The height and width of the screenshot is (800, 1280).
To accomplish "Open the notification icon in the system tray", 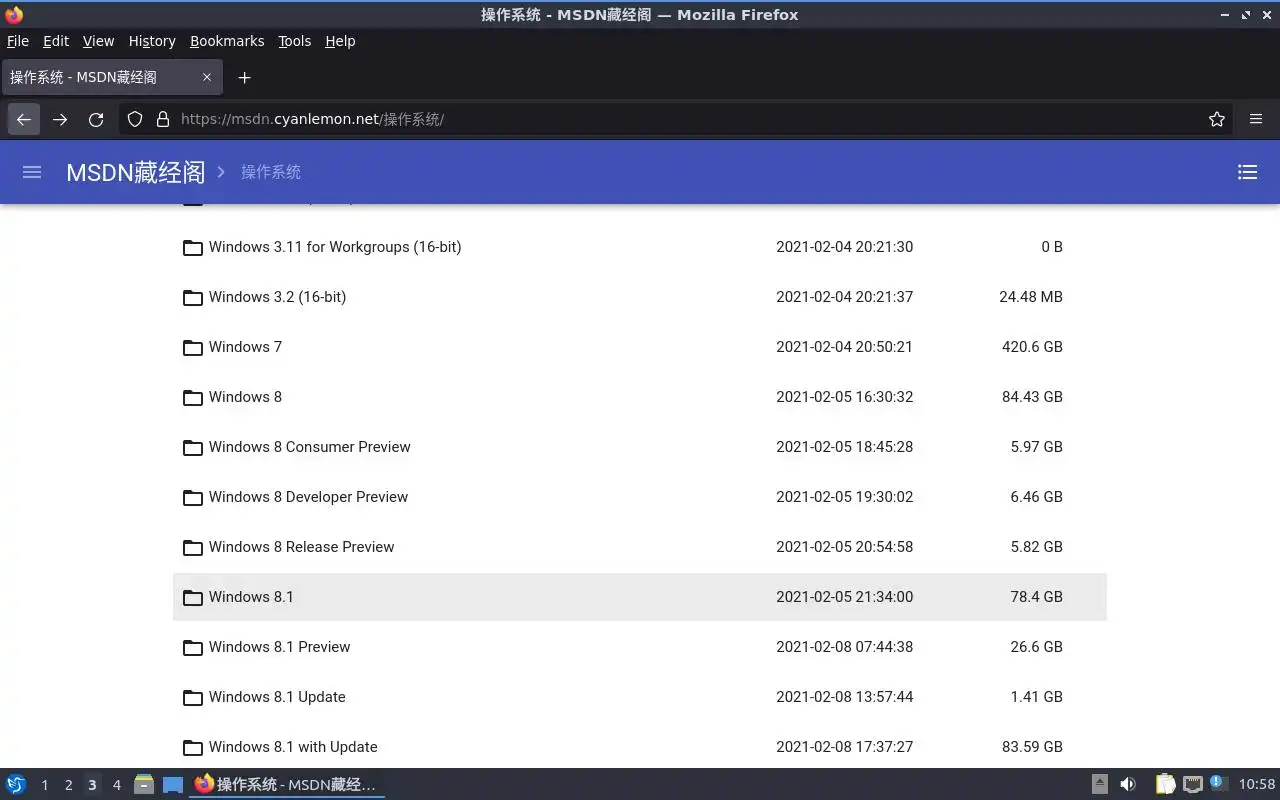I will pos(1218,783).
